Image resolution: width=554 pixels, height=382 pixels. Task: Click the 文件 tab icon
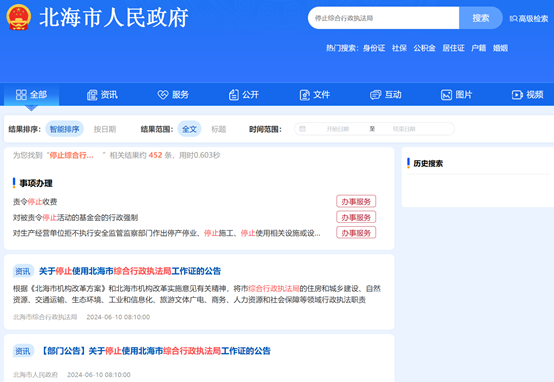click(x=305, y=95)
